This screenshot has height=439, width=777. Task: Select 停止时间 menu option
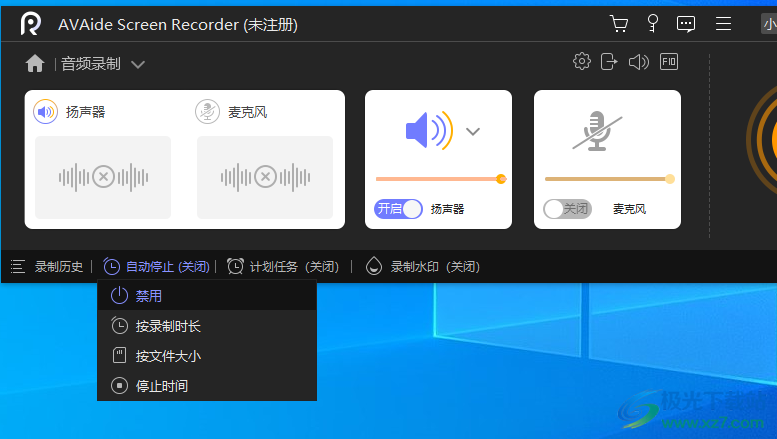(207, 385)
